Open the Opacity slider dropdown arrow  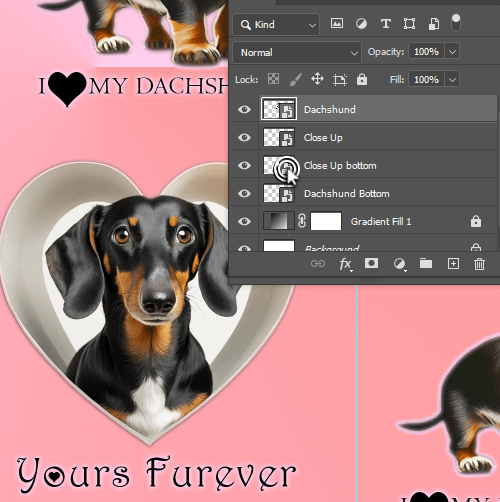coord(452,52)
